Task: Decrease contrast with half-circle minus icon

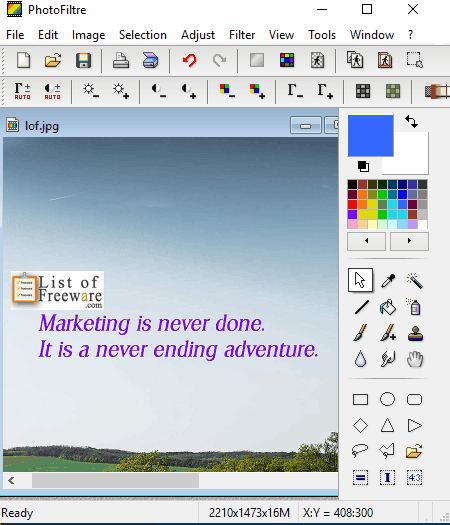Action: click(x=159, y=91)
